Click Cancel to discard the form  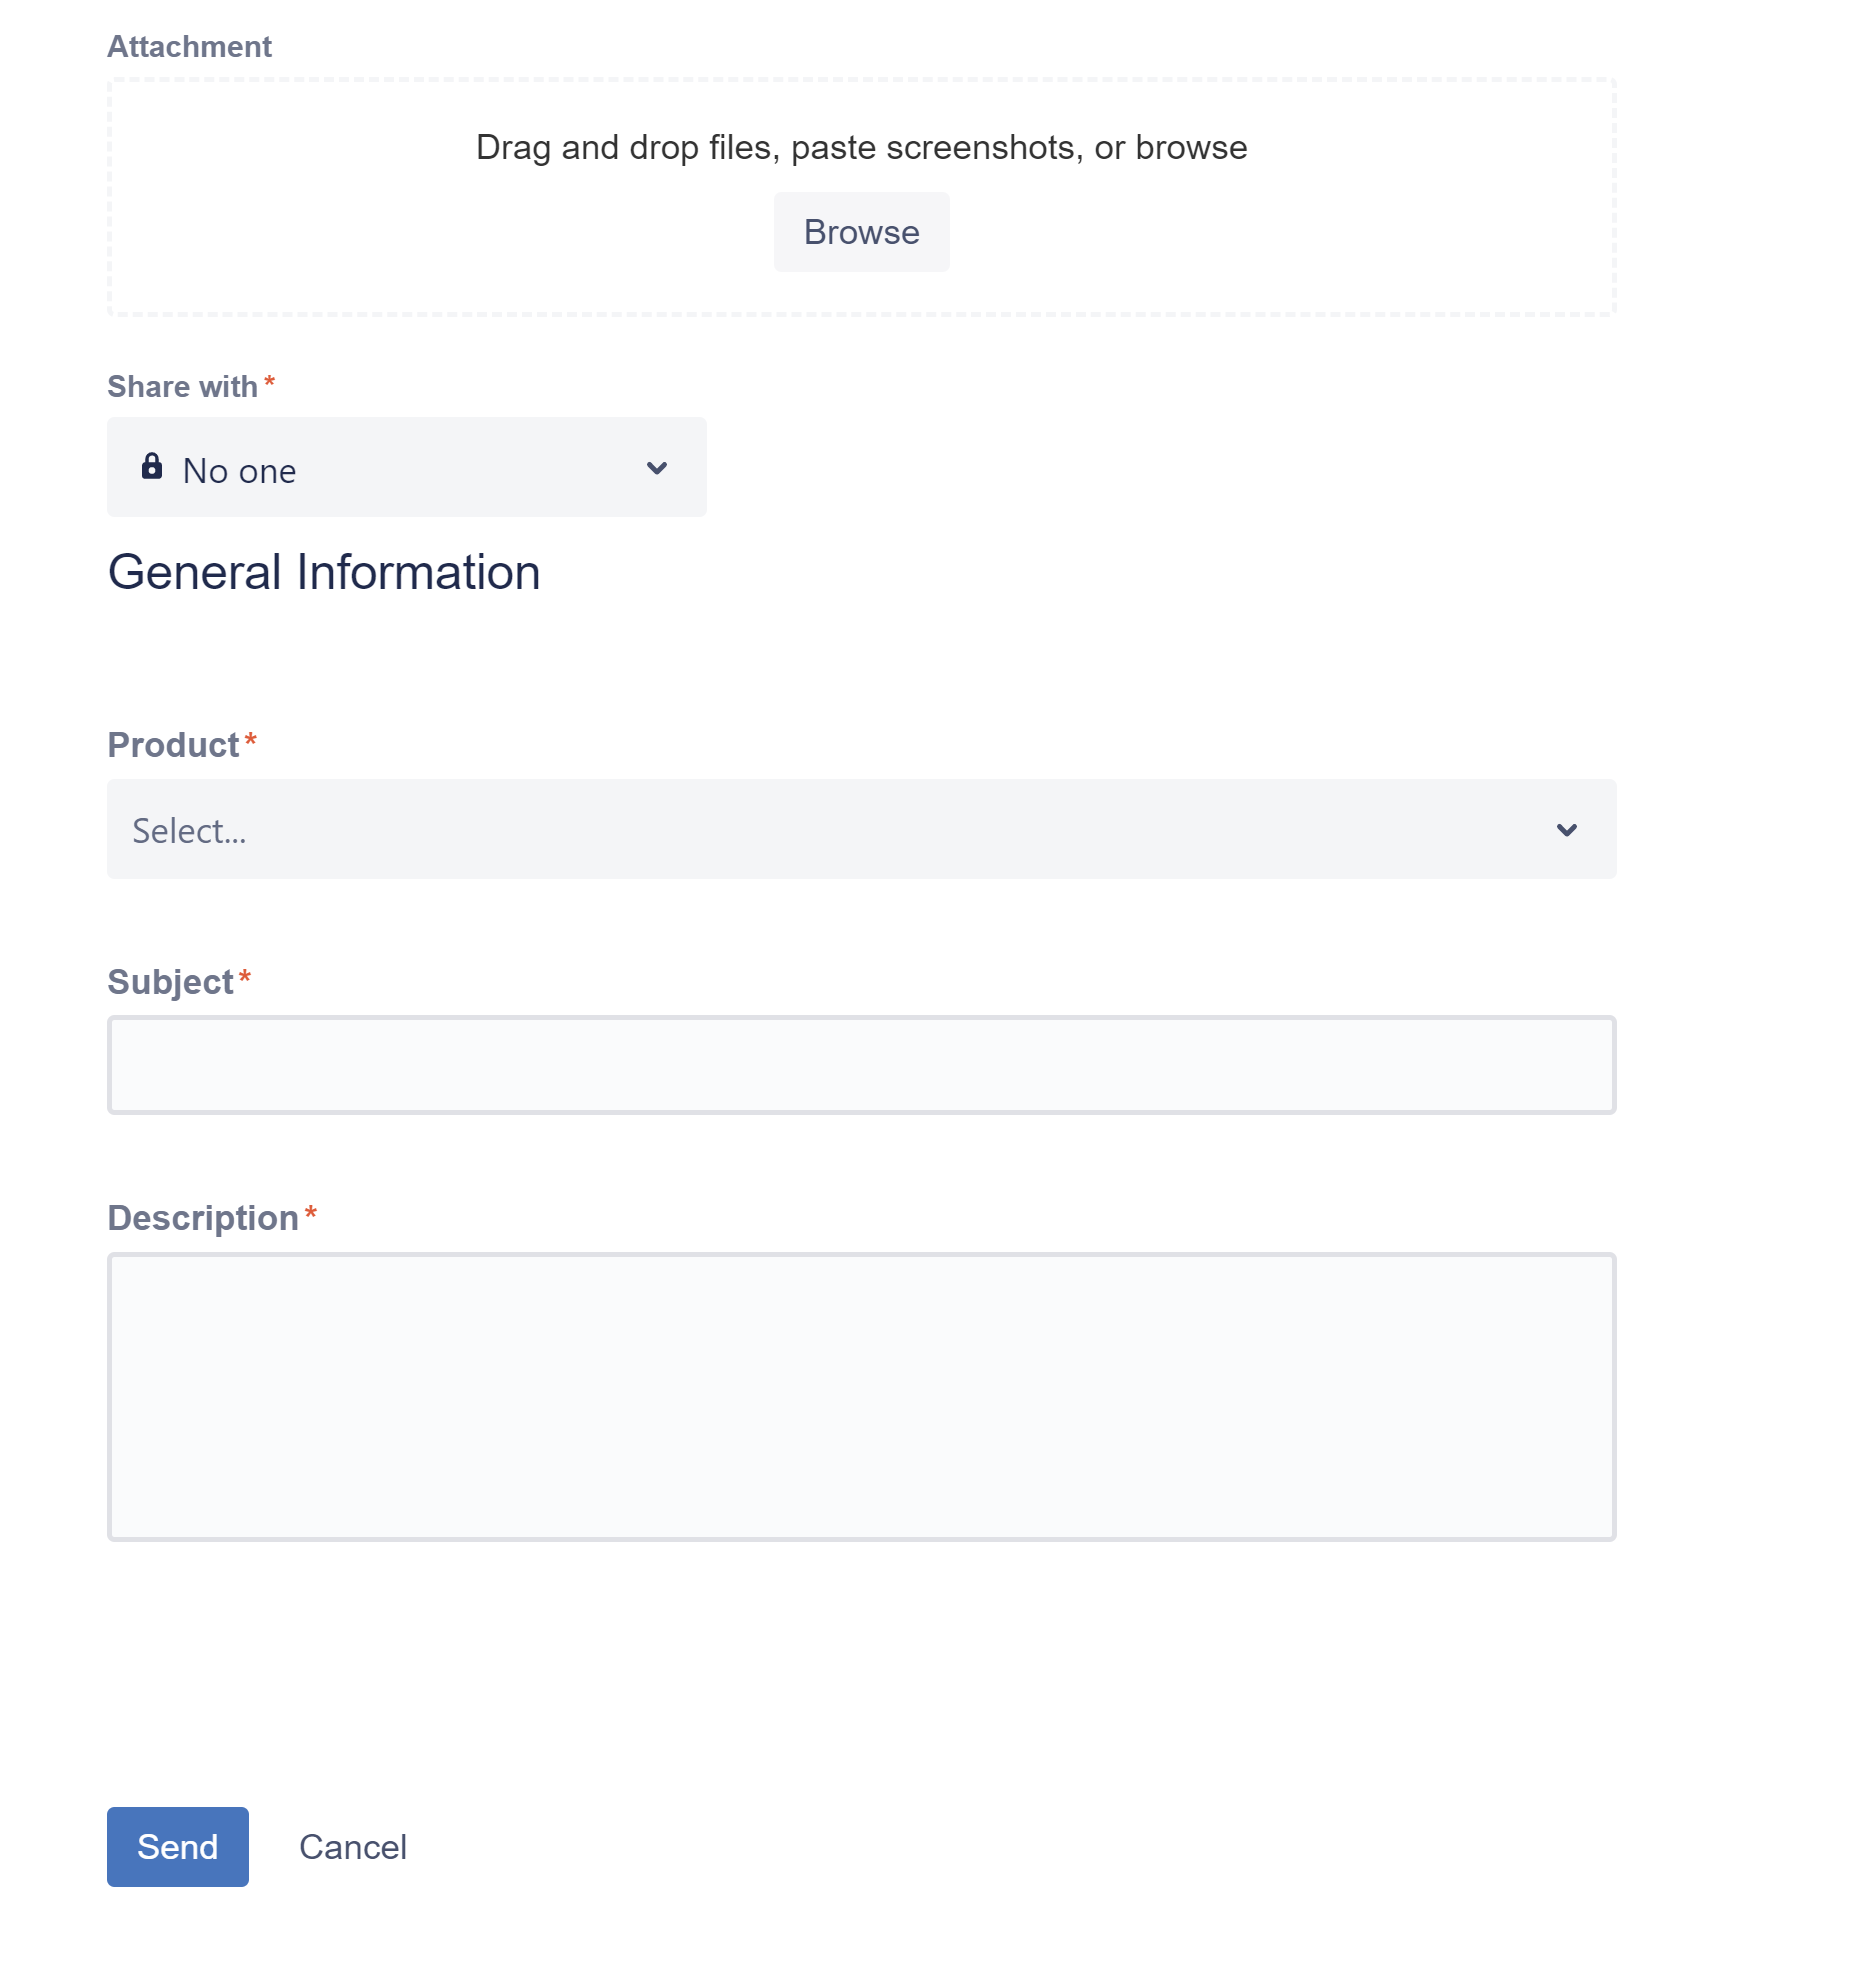pyautogui.click(x=353, y=1846)
